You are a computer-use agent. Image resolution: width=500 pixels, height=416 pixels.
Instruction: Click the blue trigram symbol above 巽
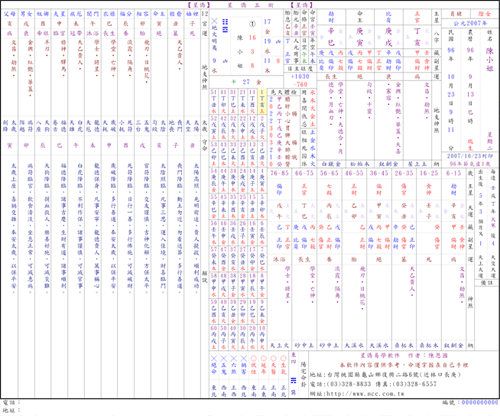click(293, 380)
